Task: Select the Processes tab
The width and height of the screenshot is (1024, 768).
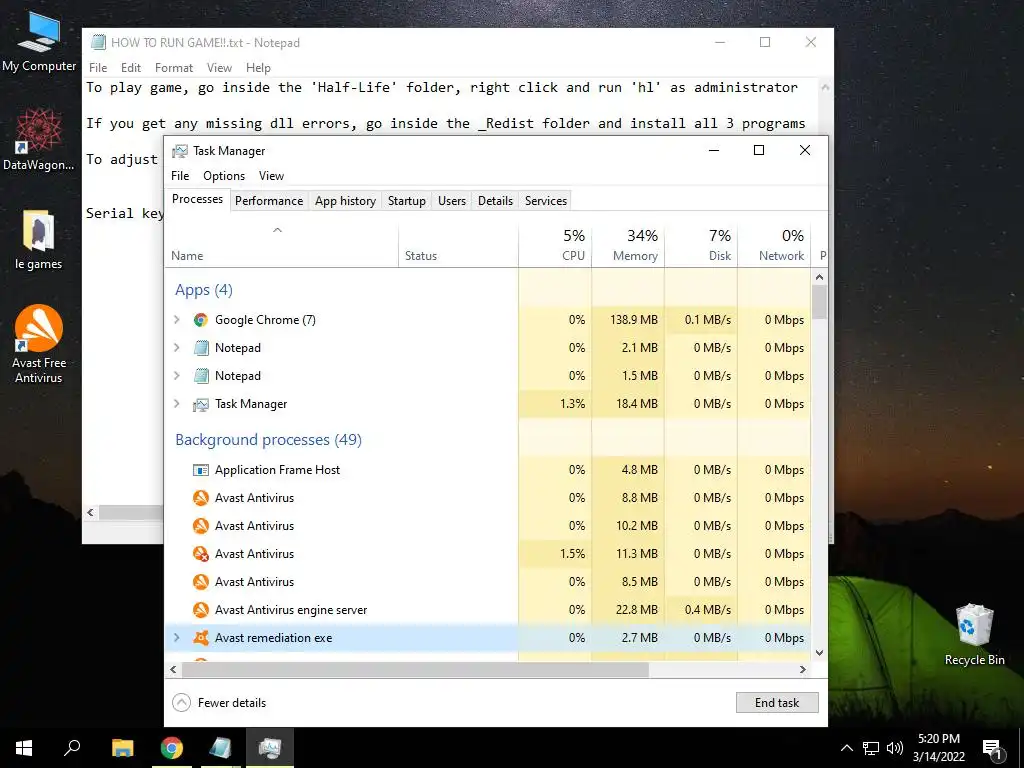Action: point(197,199)
